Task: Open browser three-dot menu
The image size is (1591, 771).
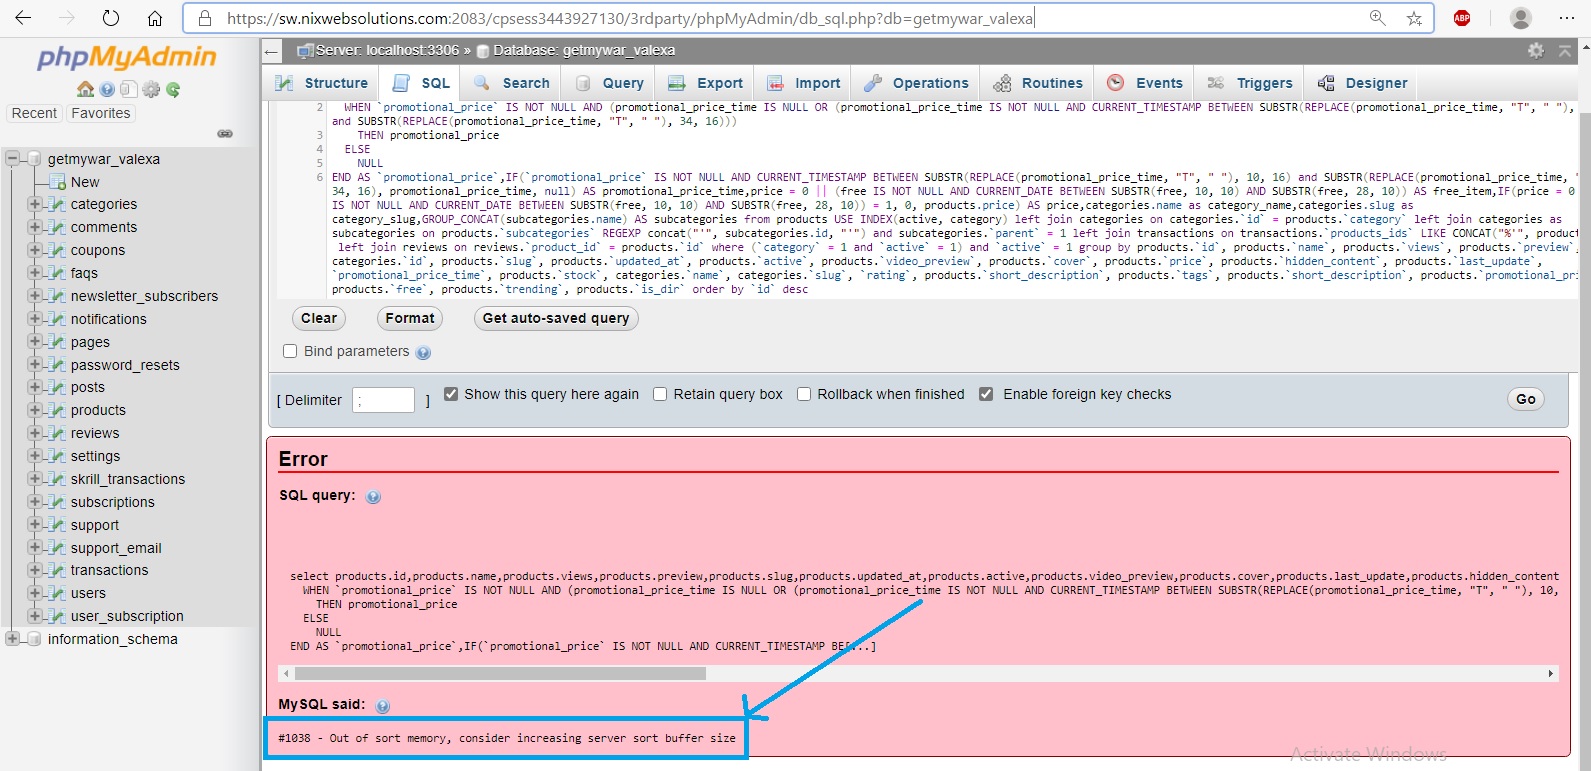Action: point(1567,18)
